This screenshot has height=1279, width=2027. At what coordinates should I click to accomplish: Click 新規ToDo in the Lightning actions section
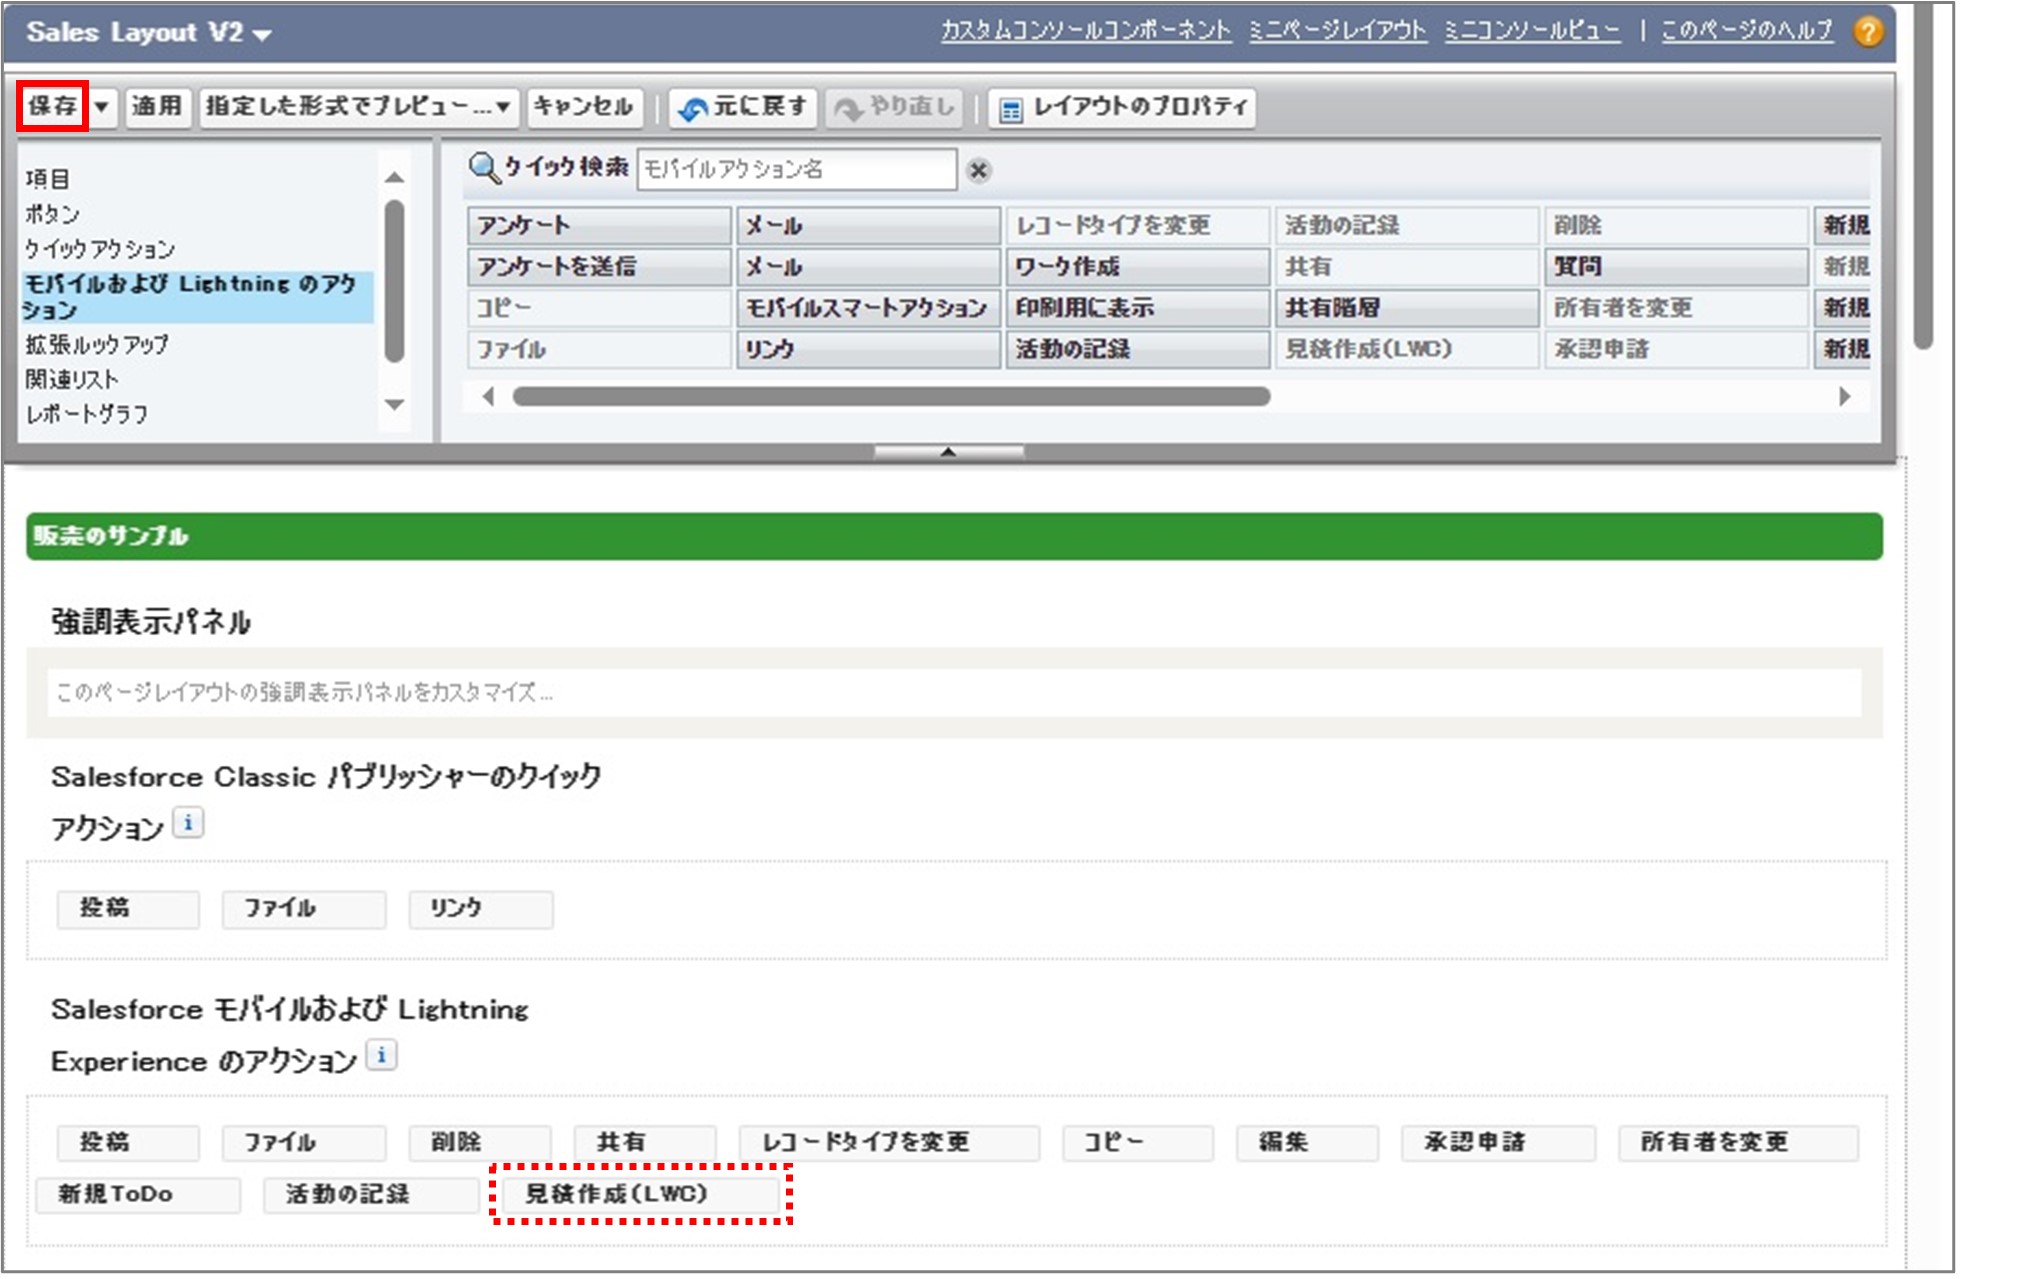[138, 1194]
